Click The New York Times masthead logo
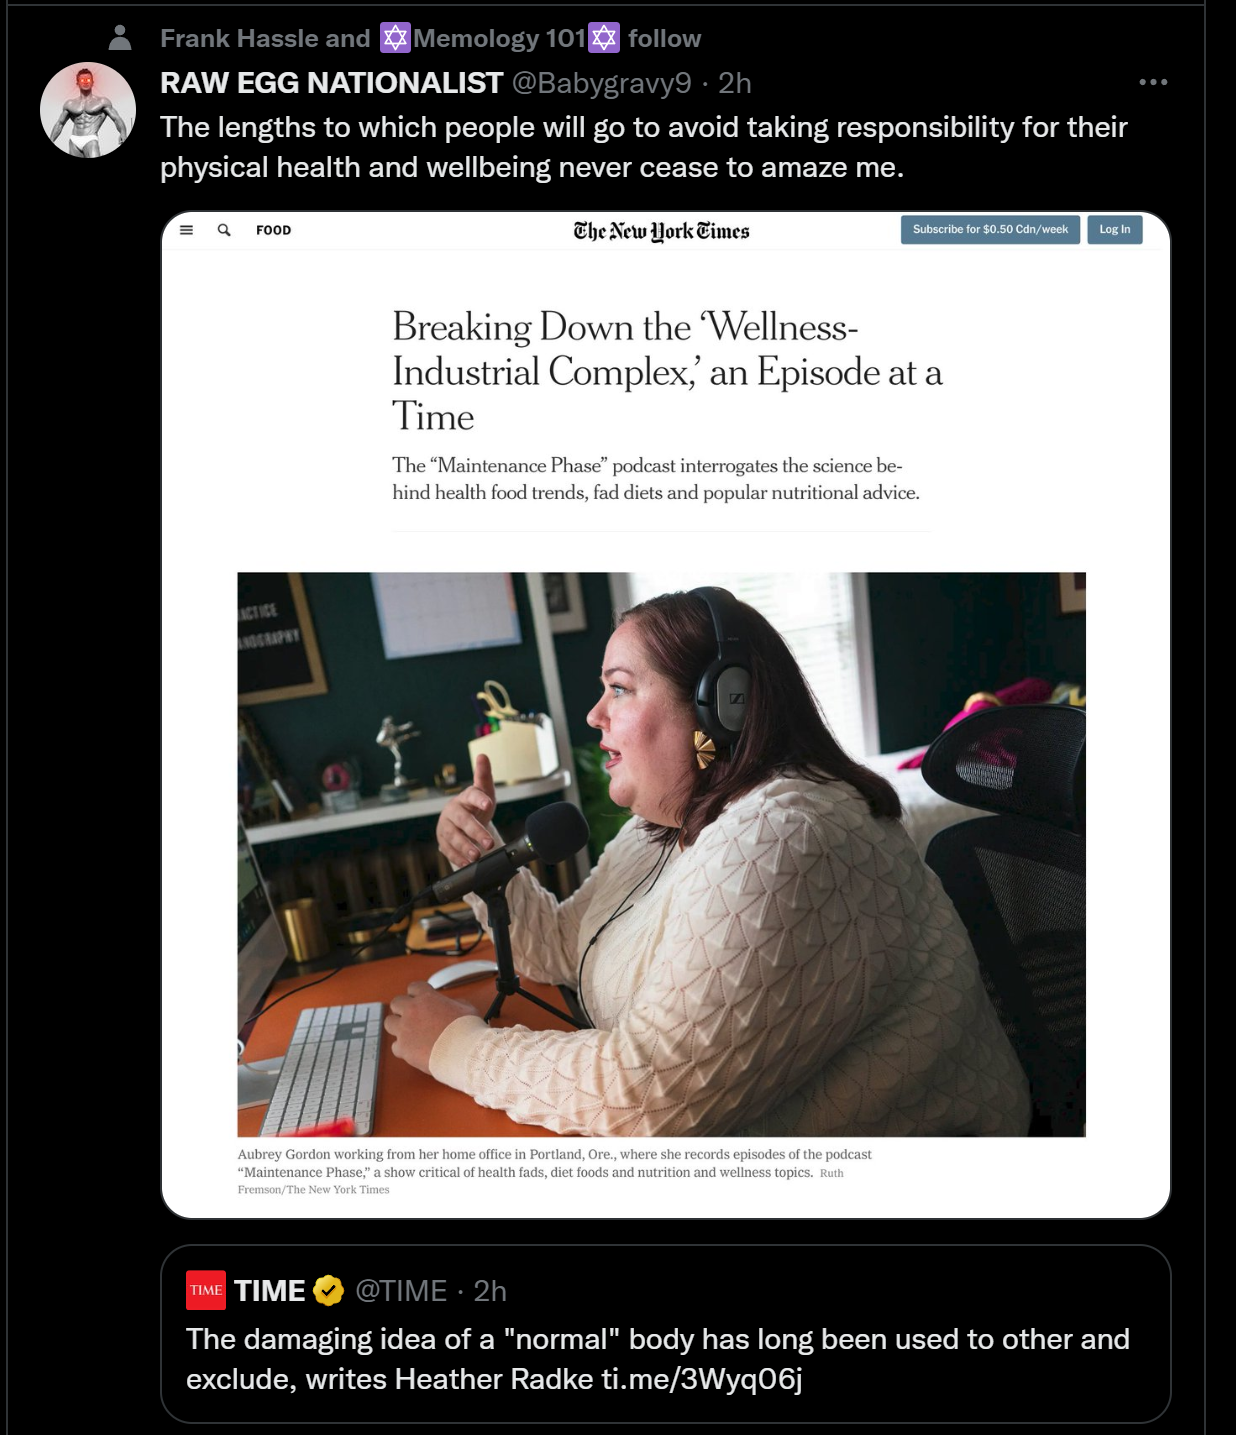Screen dimensions: 1236x1435 tap(661, 231)
